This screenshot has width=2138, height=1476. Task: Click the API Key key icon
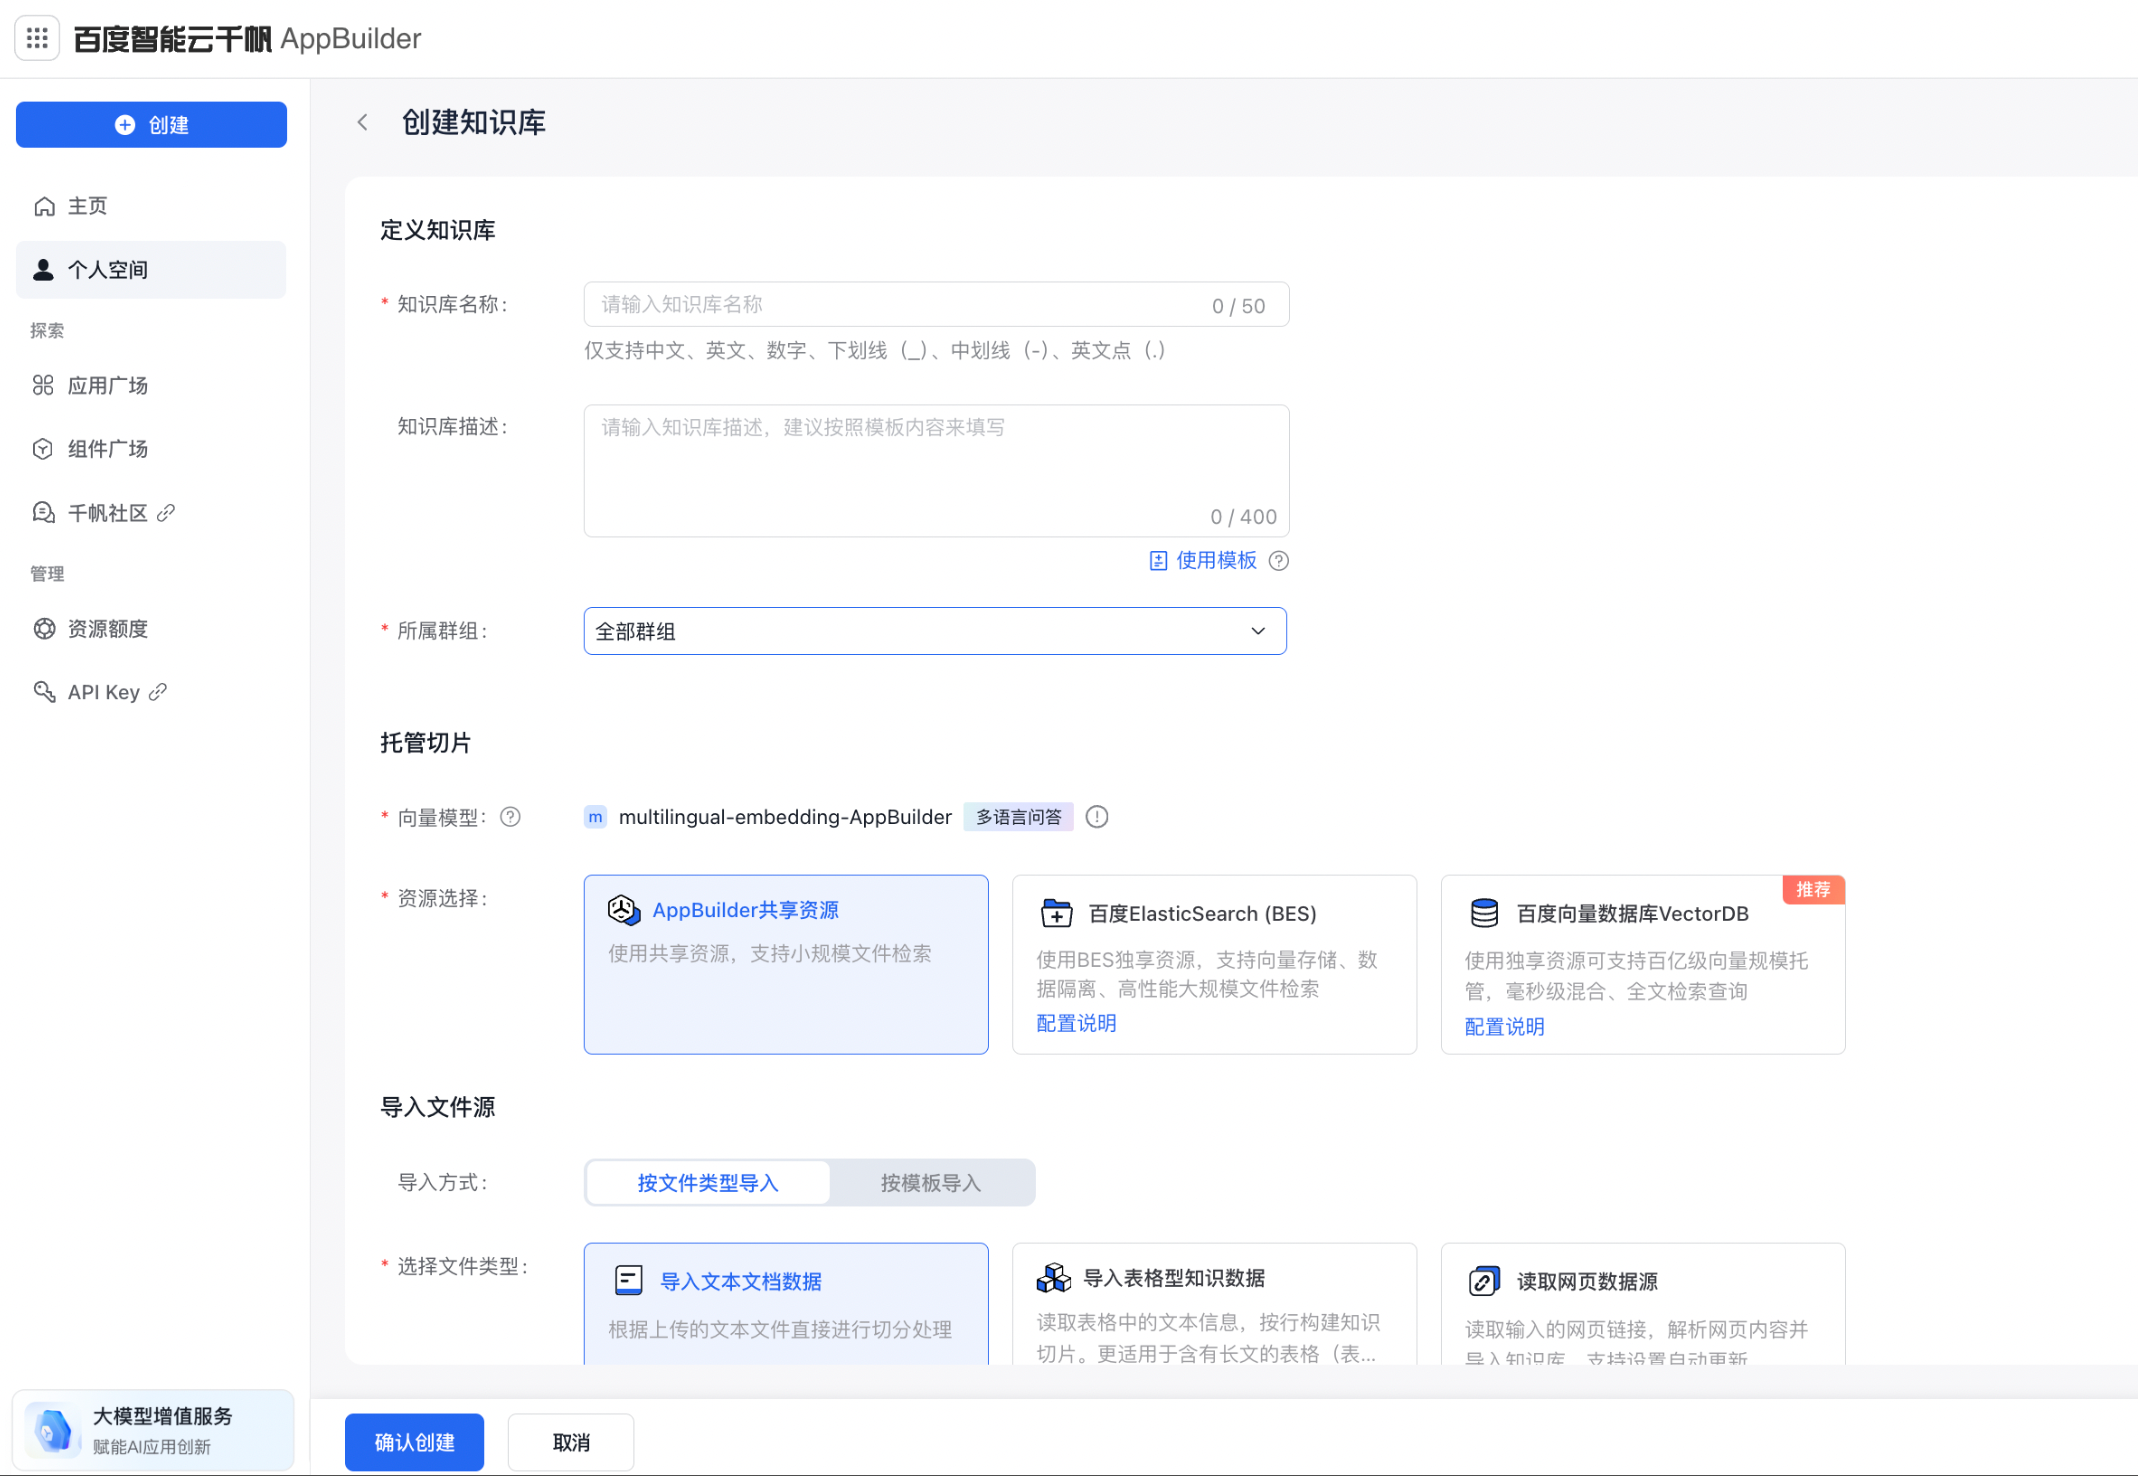pos(44,692)
